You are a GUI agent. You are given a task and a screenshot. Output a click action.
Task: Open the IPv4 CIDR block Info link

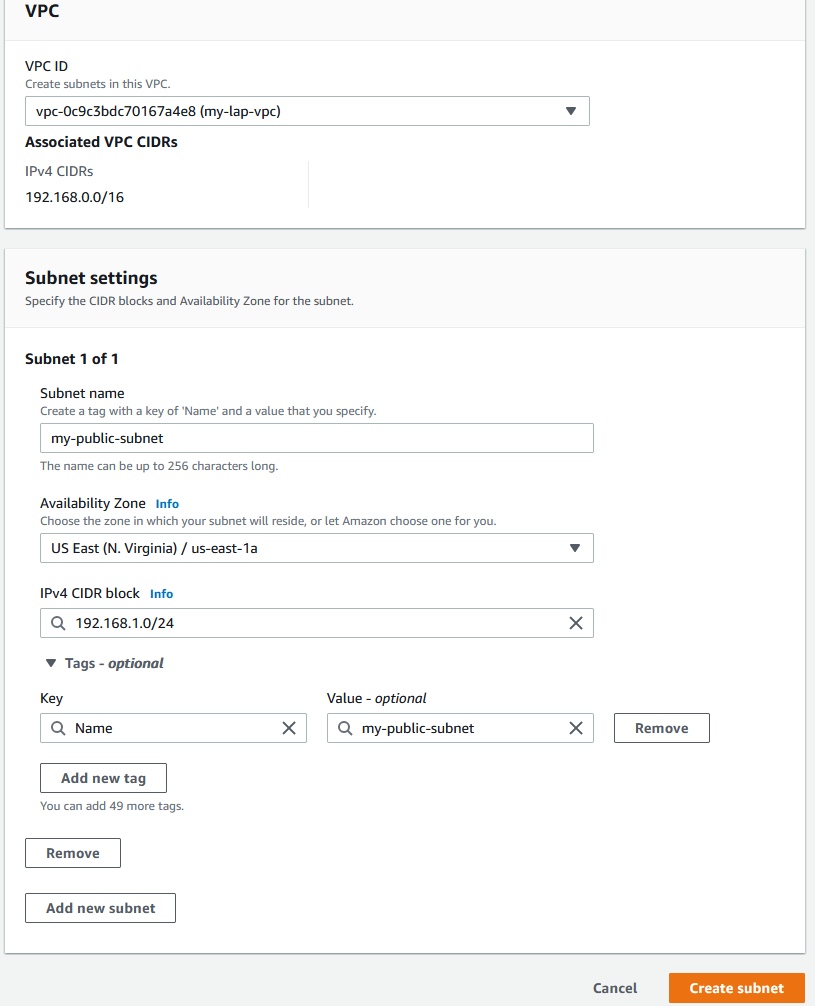pyautogui.click(x=161, y=594)
